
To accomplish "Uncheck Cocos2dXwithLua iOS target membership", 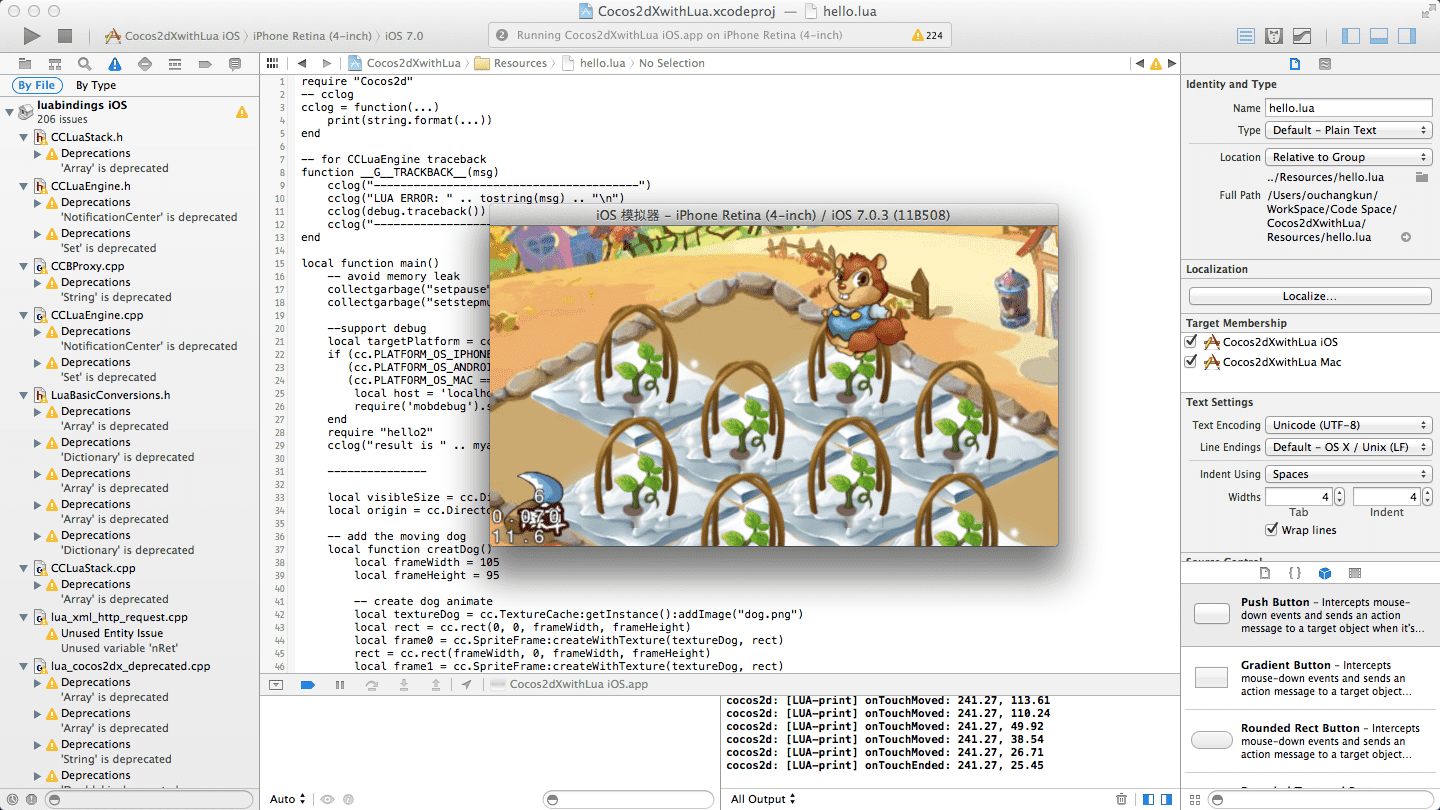I will pyautogui.click(x=1191, y=342).
